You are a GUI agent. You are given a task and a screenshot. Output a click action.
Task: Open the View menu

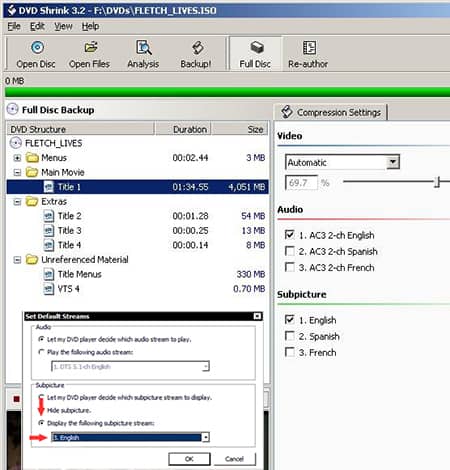point(63,26)
